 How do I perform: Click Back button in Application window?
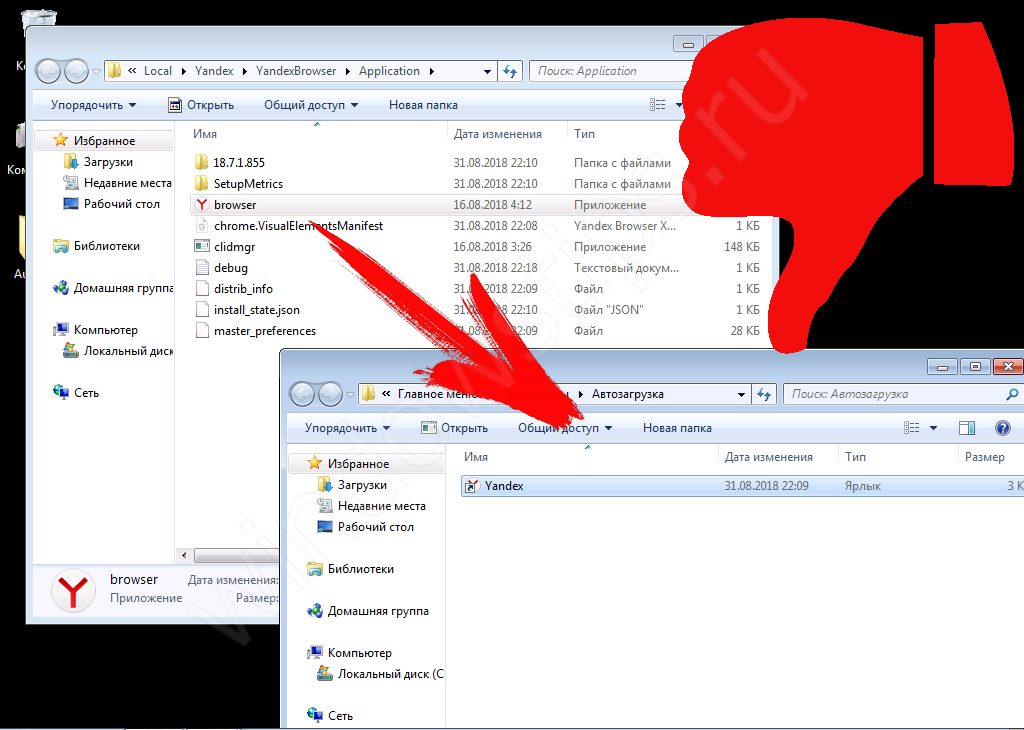48,71
